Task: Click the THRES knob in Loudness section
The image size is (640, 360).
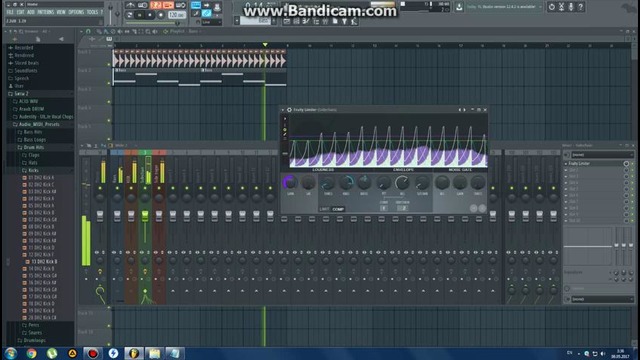Action: [x=327, y=182]
